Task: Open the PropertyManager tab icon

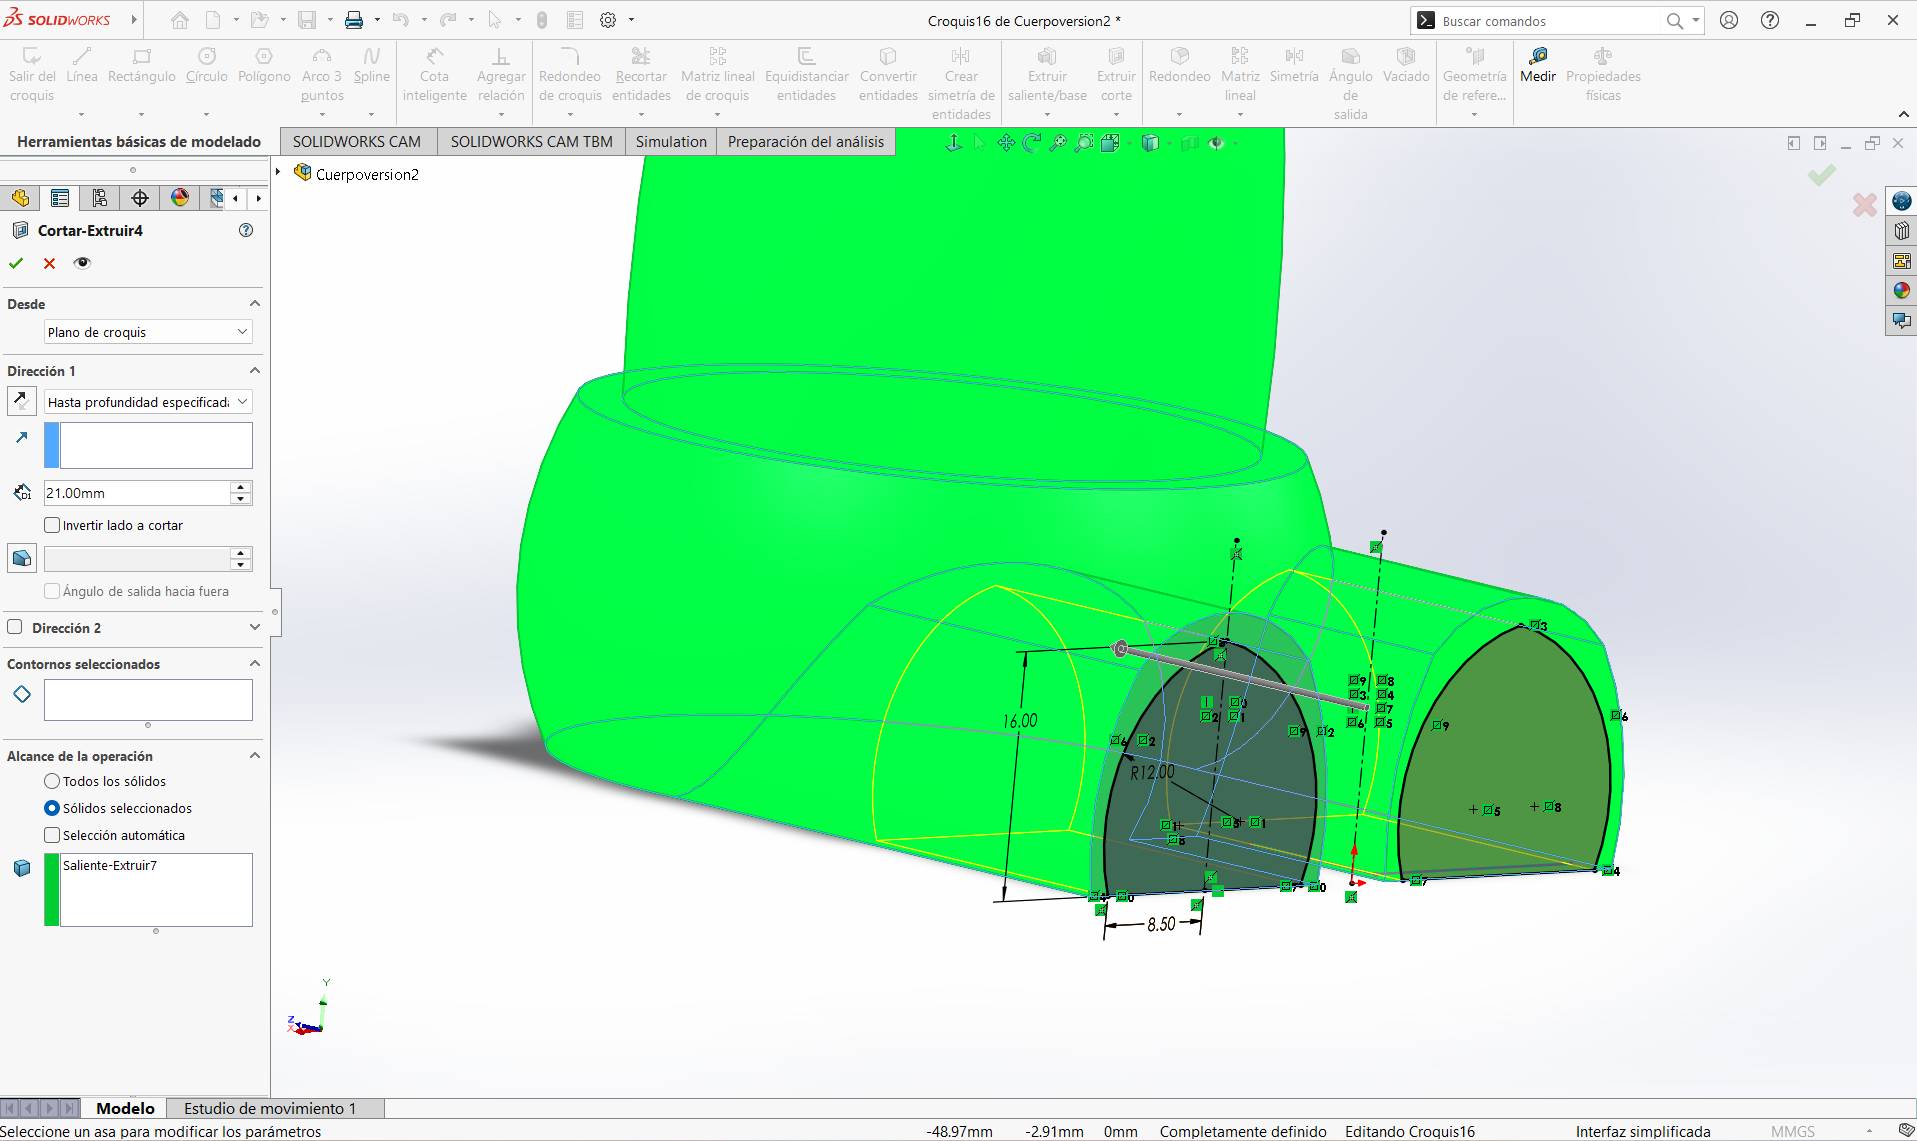Action: (x=60, y=198)
